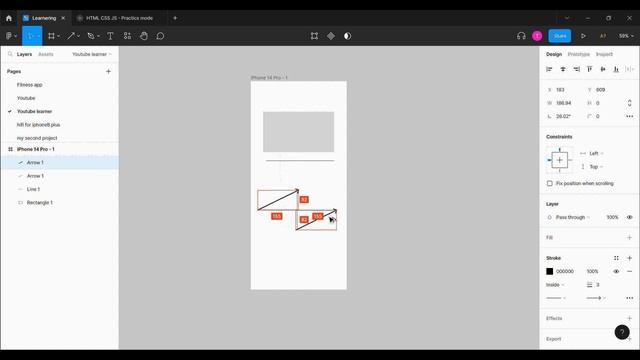Present the prototype with play icon
The width and height of the screenshot is (640, 360).
[x=583, y=36]
